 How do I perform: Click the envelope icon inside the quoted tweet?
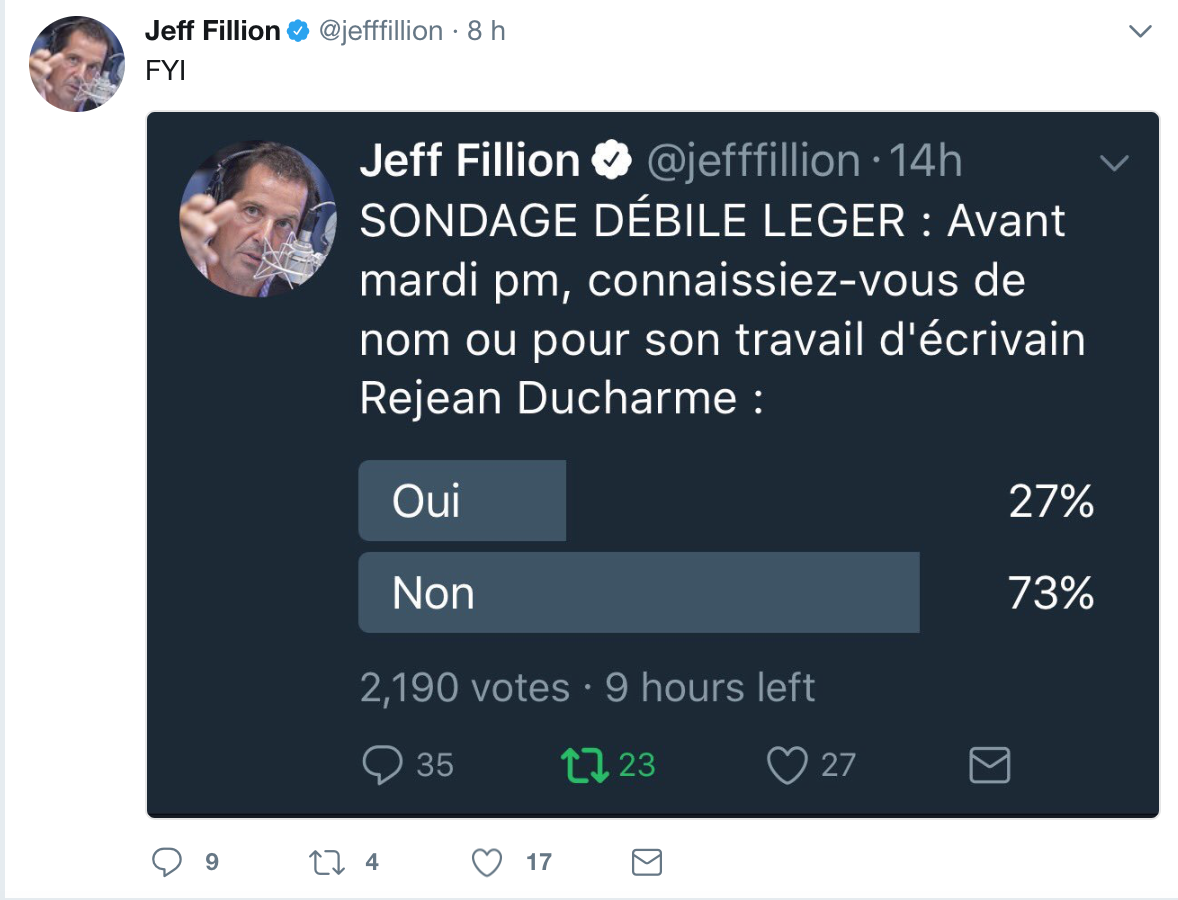[x=989, y=765]
